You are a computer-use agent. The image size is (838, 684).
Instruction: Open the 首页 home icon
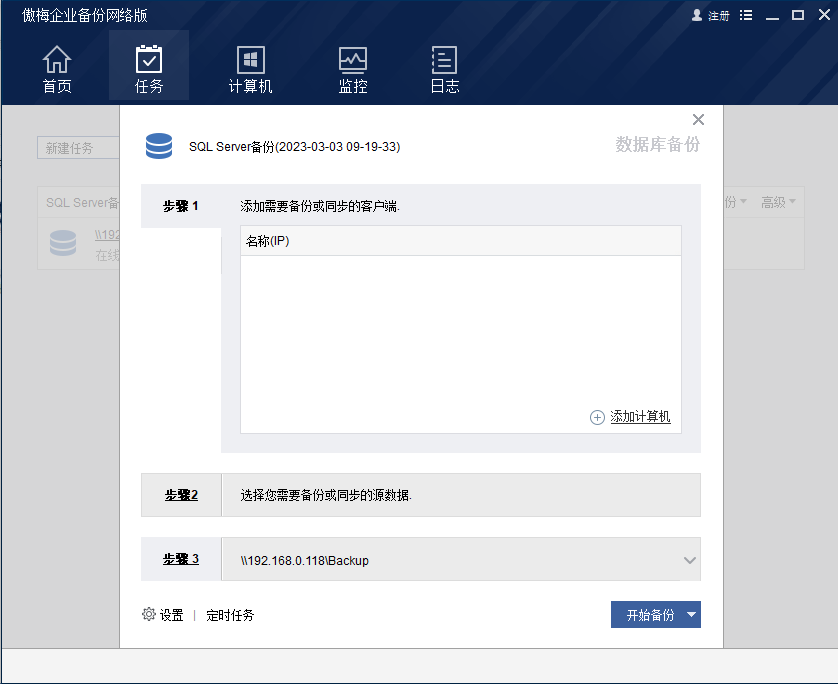[x=57, y=60]
